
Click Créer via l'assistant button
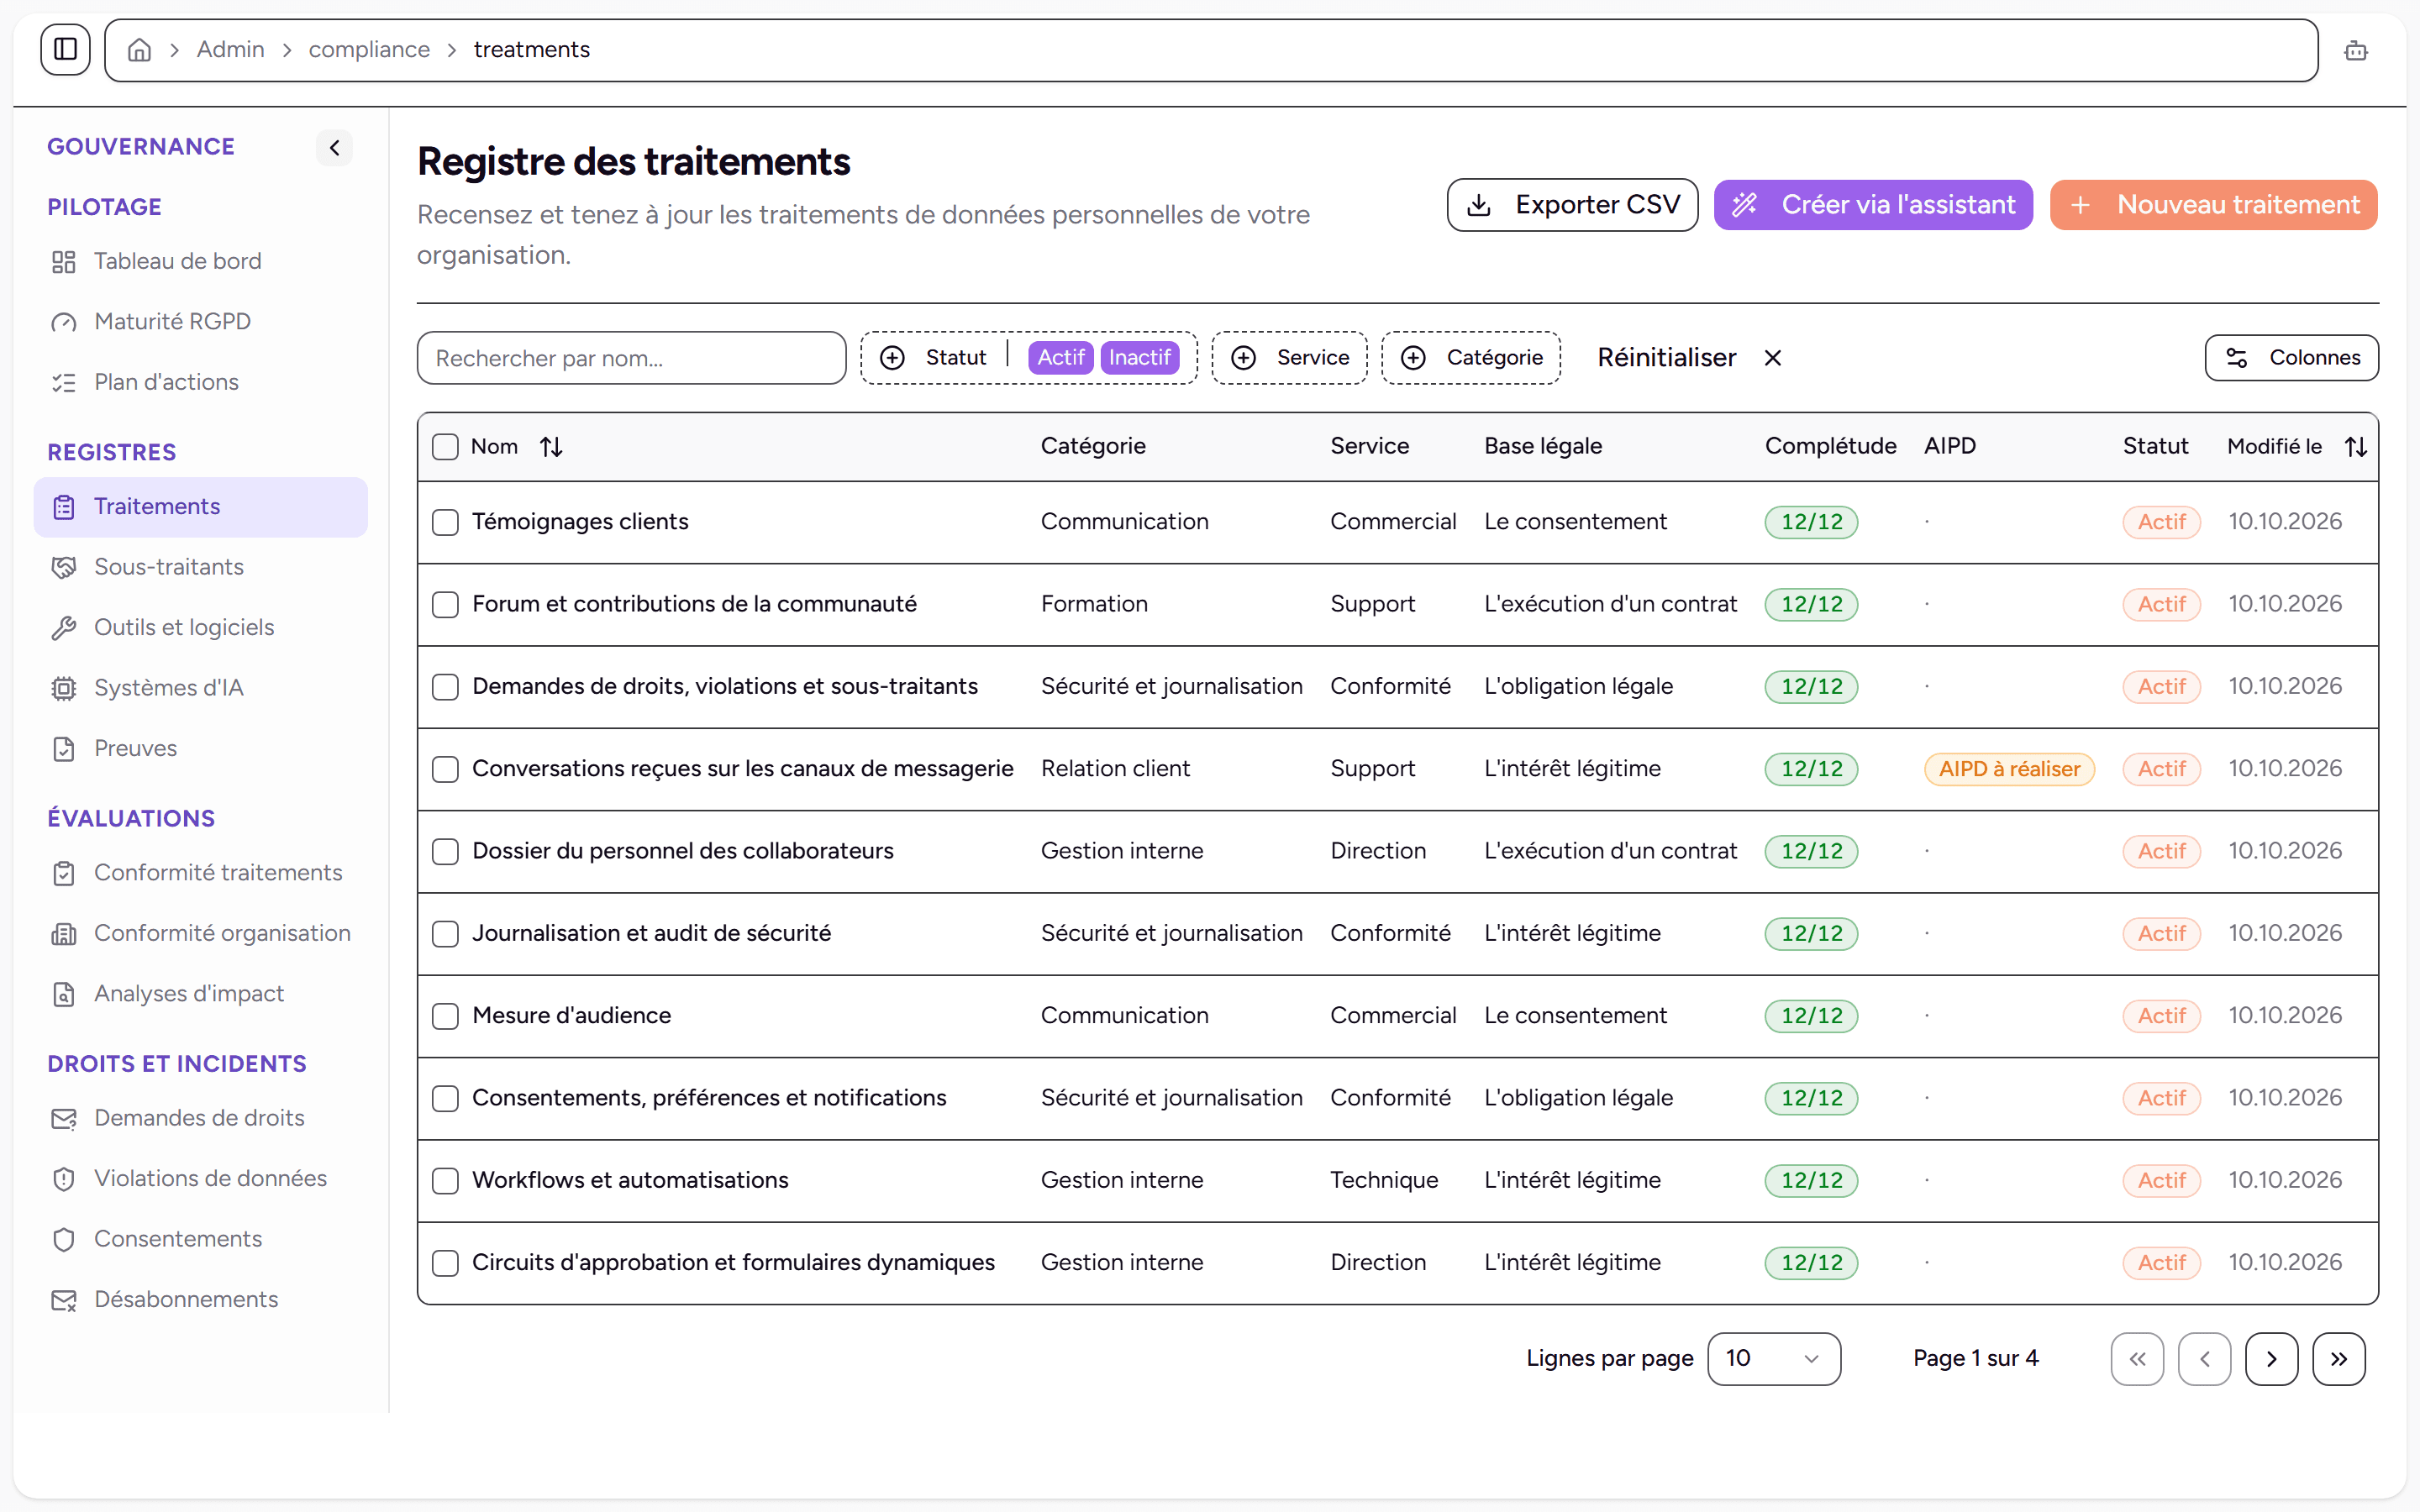[1873, 205]
